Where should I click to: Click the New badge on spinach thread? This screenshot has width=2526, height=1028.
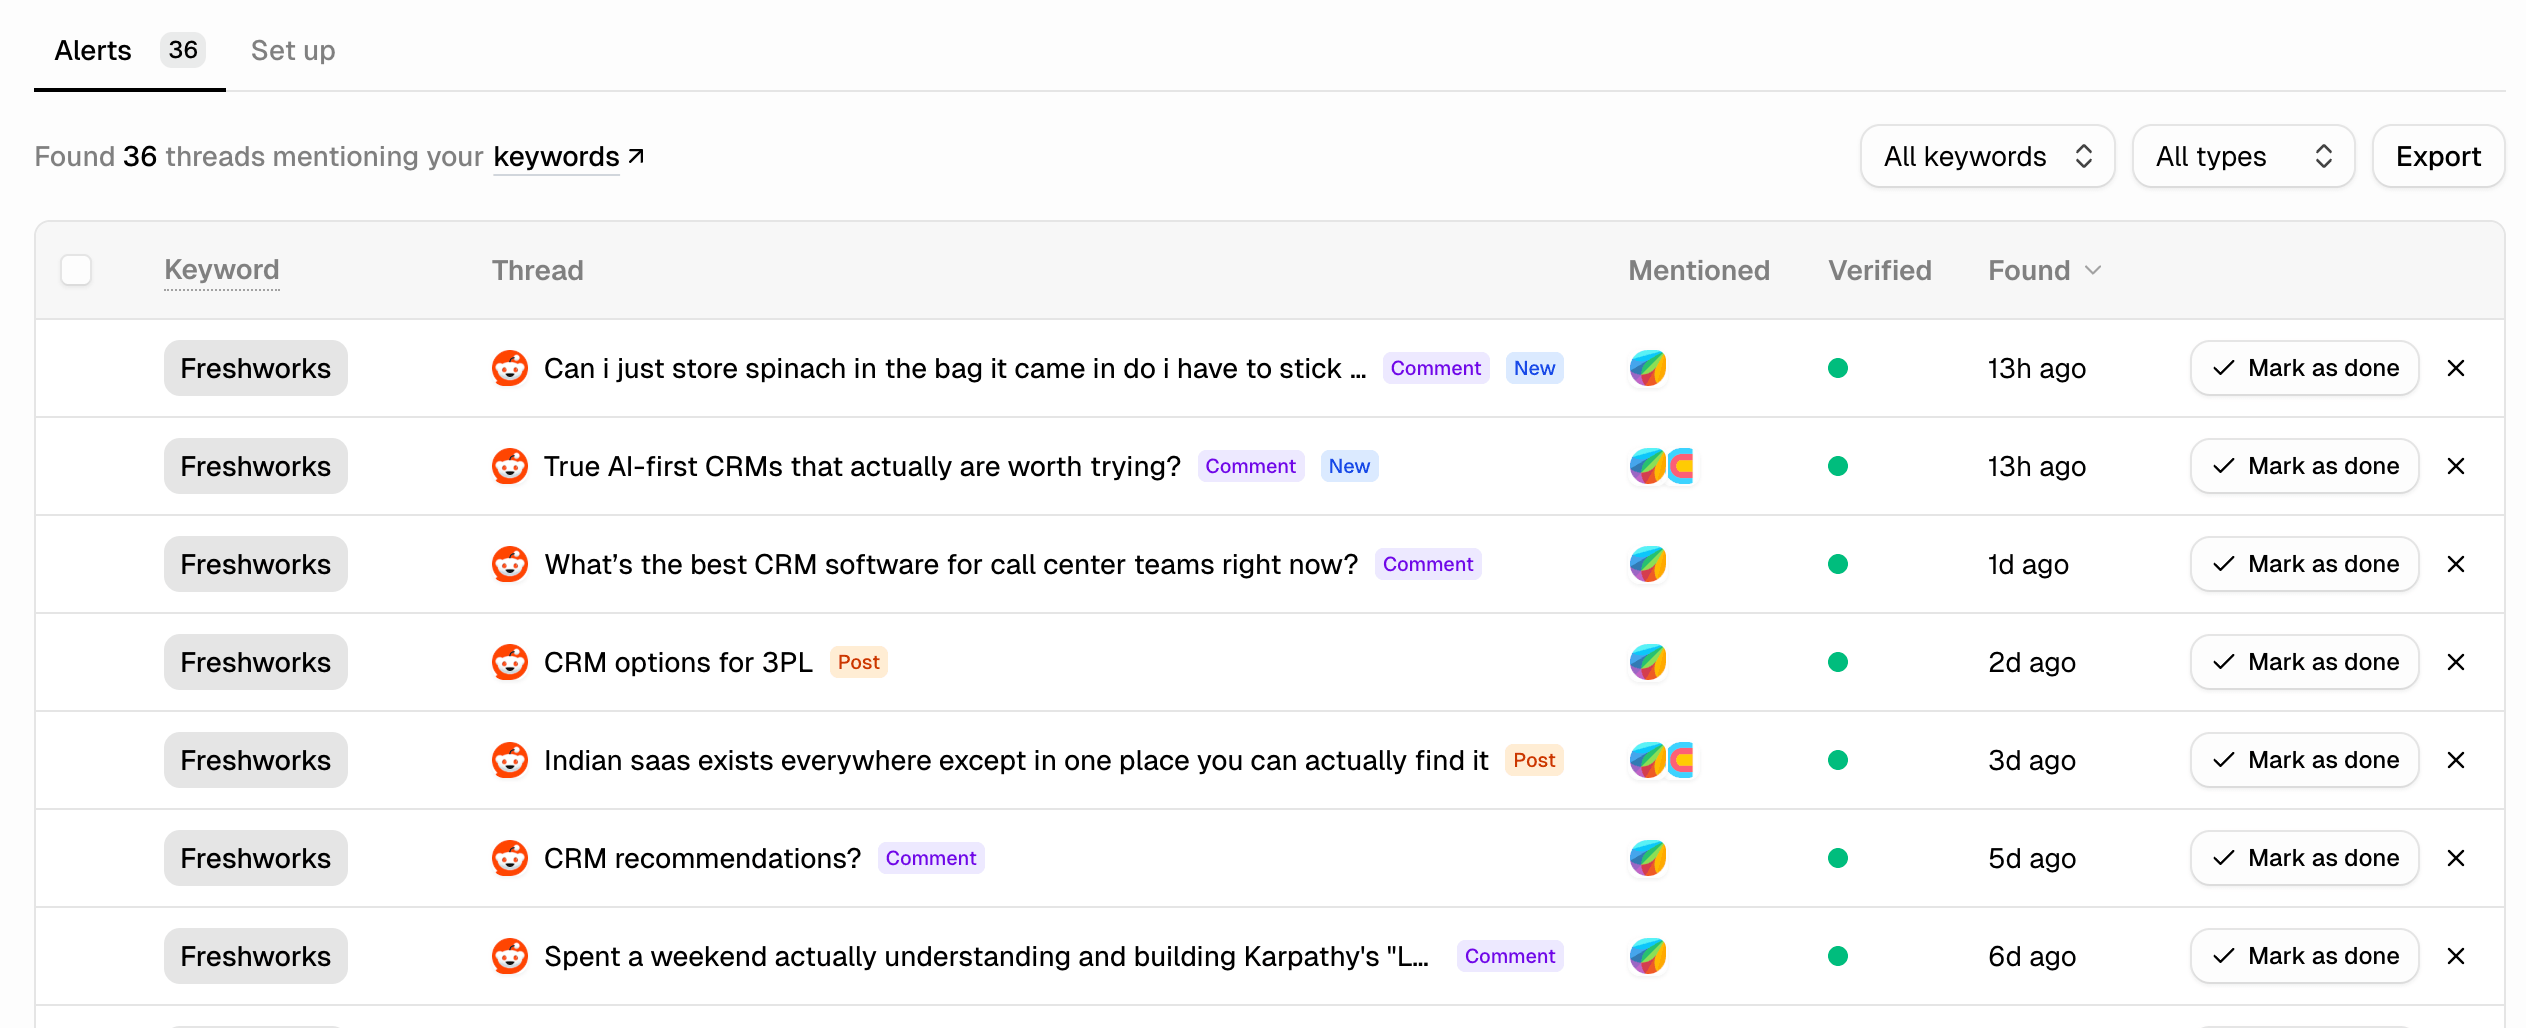point(1534,368)
